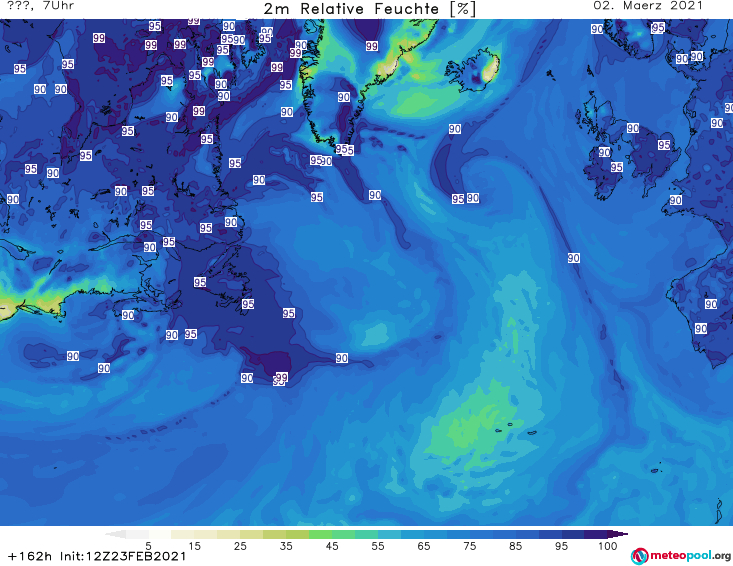Click the colorbar label '35'
Image resolution: width=733 pixels, height=566 pixels.
[286, 546]
